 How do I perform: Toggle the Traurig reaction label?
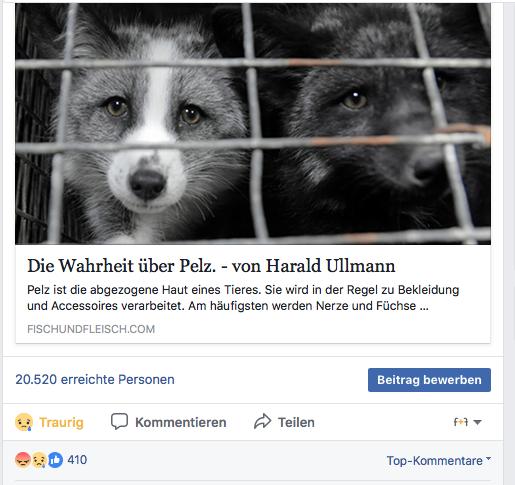point(61,422)
